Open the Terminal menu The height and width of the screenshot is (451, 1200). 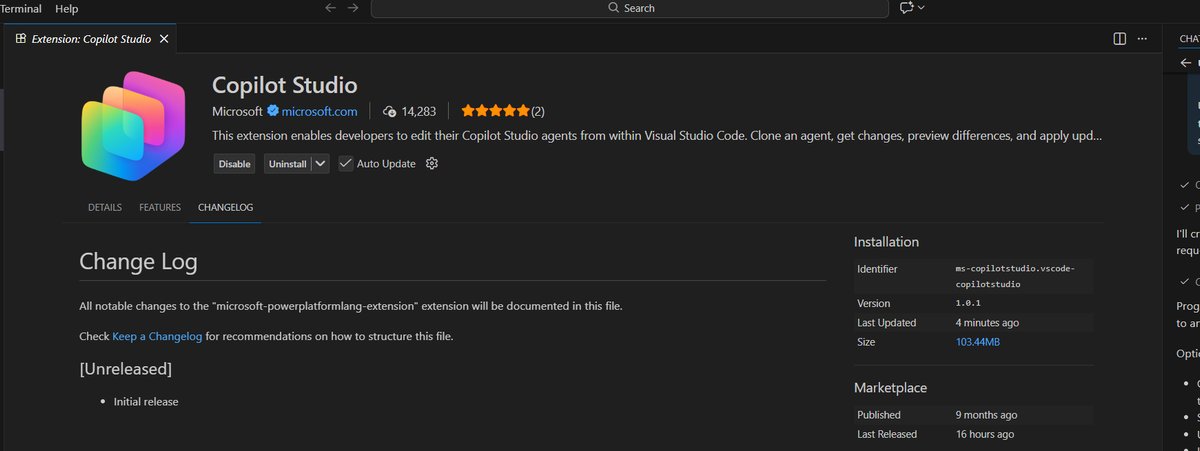pos(21,8)
